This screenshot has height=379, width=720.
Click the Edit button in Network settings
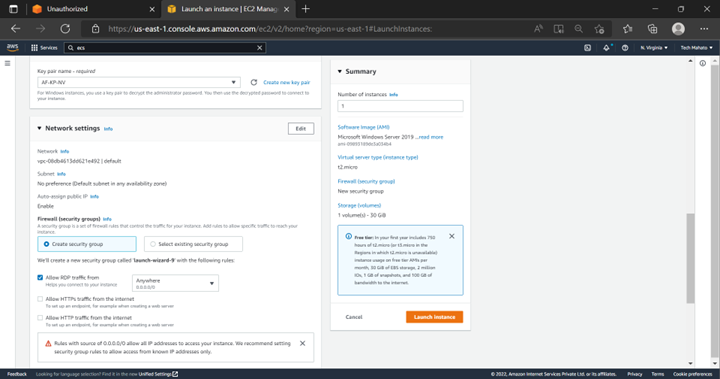[x=301, y=129]
